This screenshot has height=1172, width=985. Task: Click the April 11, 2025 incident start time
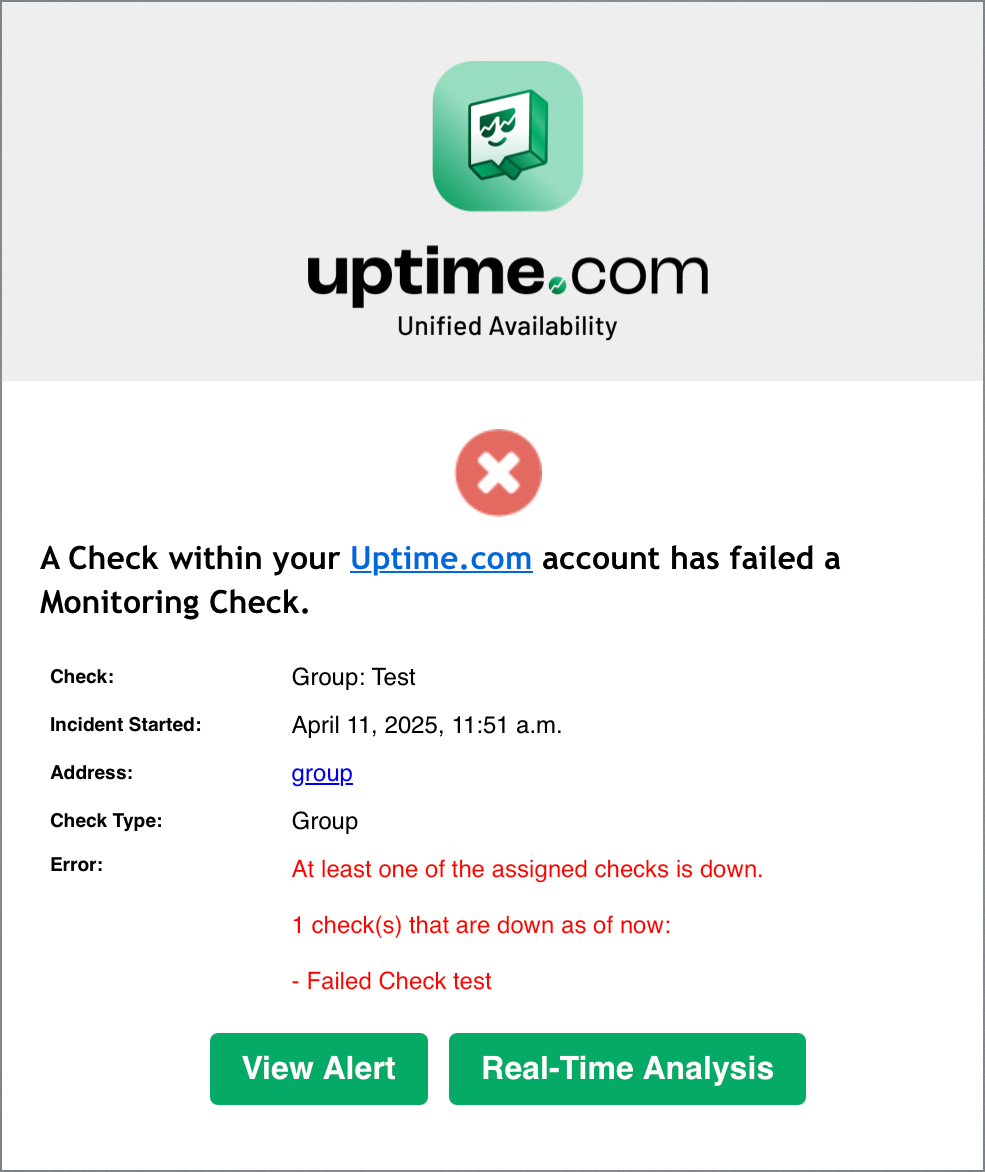427,725
